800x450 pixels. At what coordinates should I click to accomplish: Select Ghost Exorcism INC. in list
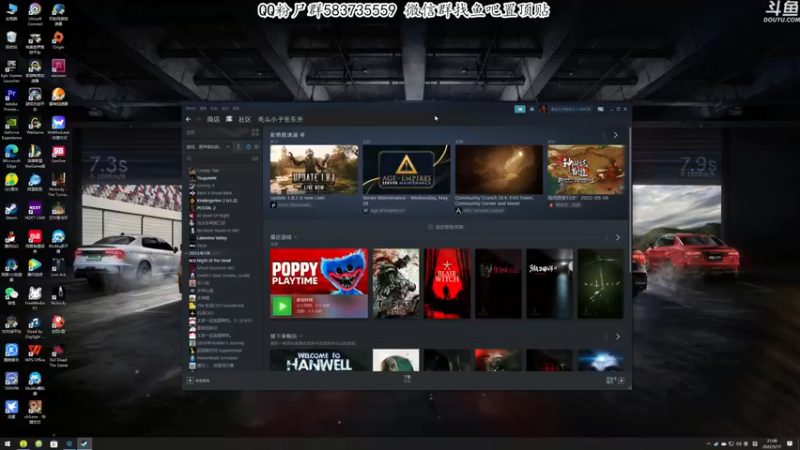tap(216, 268)
